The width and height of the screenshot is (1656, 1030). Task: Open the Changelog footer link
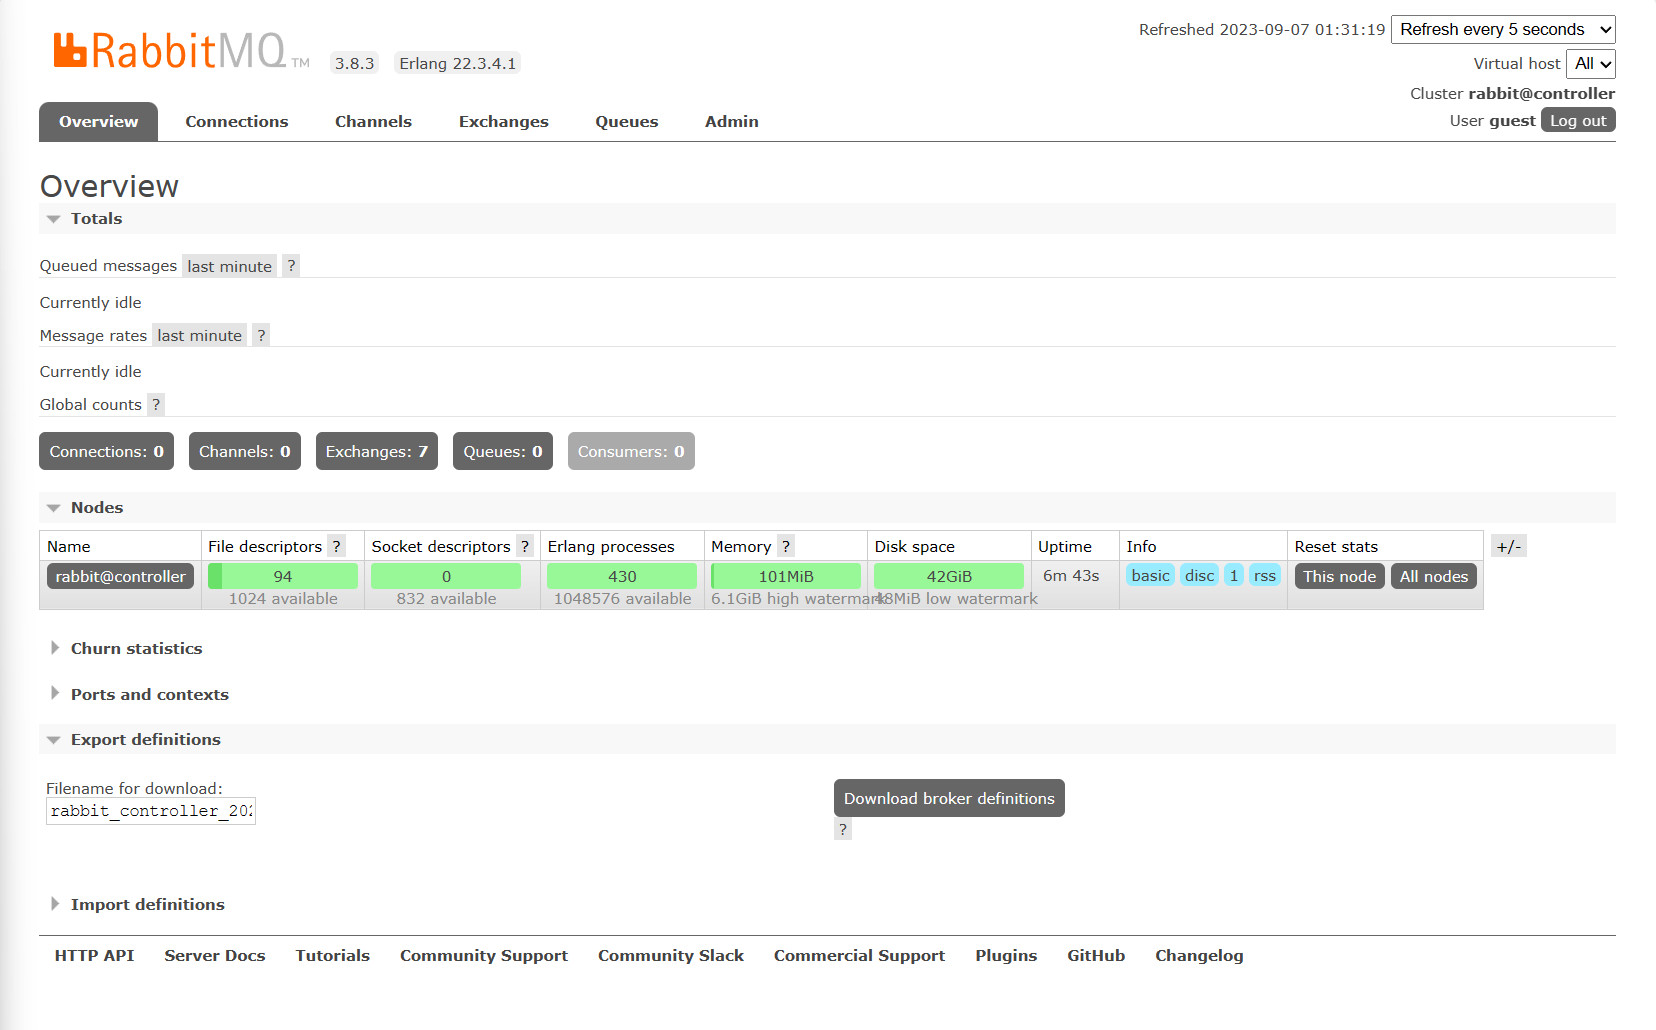click(1200, 956)
